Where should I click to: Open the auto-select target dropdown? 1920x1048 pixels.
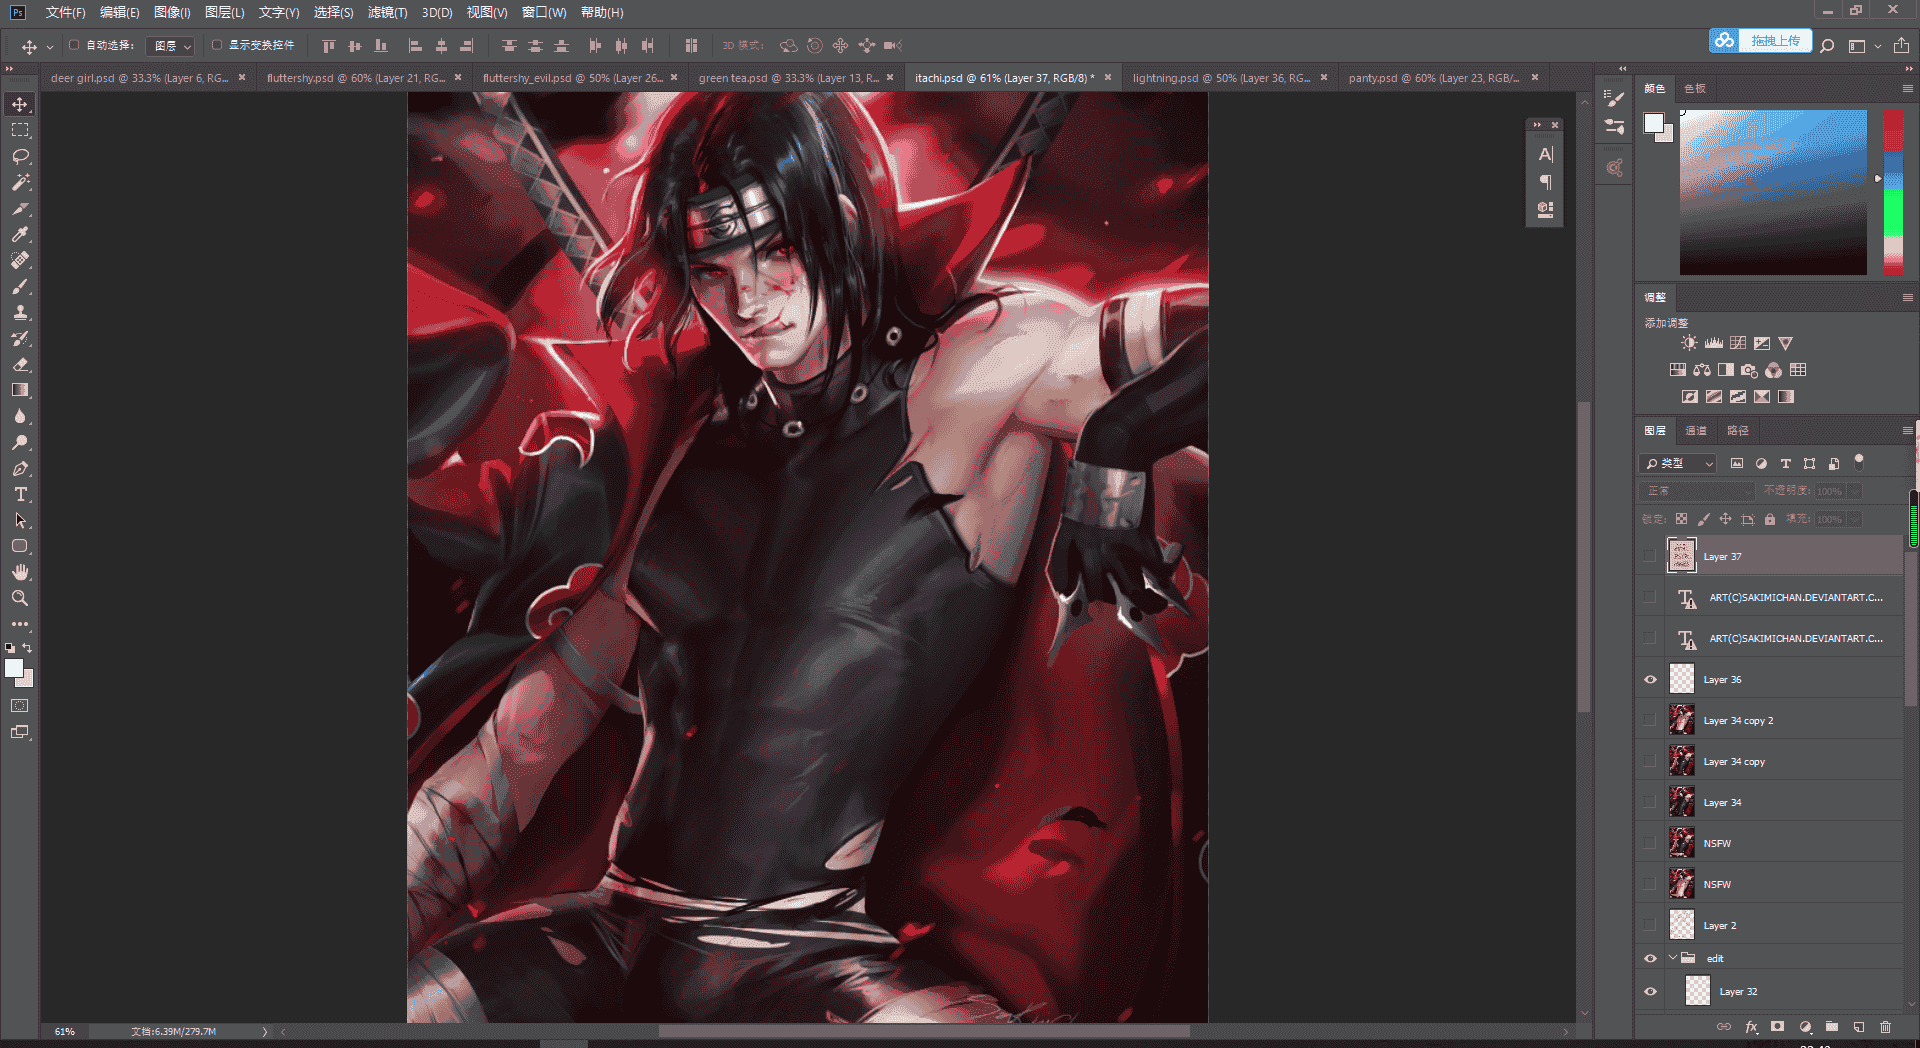(x=171, y=46)
